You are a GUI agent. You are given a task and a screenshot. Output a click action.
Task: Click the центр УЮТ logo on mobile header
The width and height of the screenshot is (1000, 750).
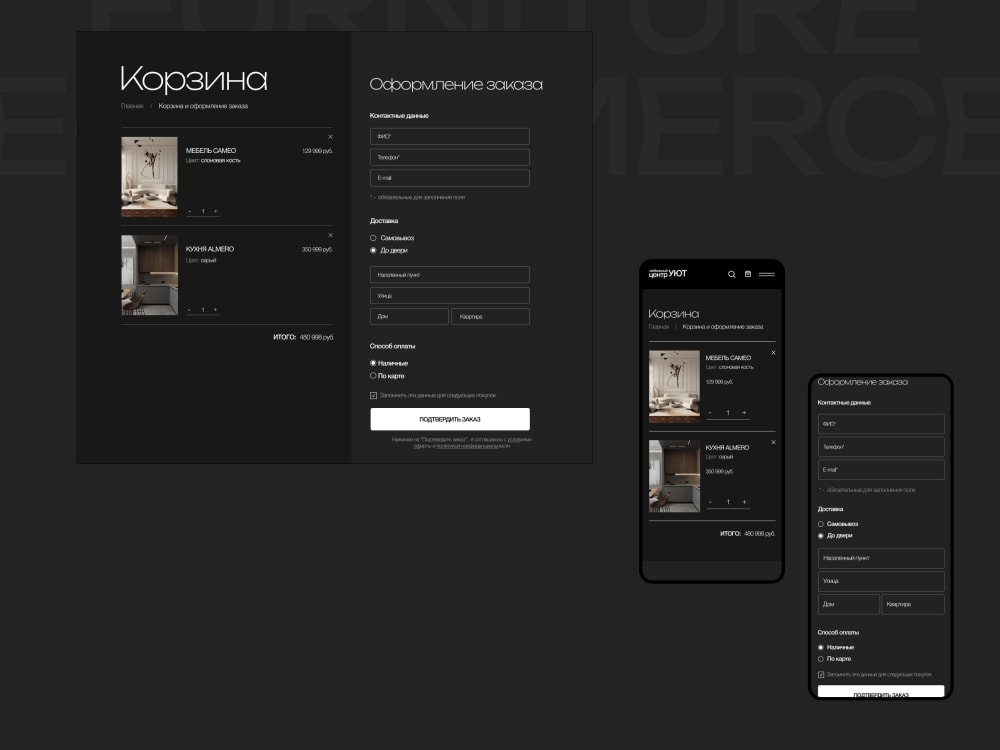pyautogui.click(x=666, y=273)
